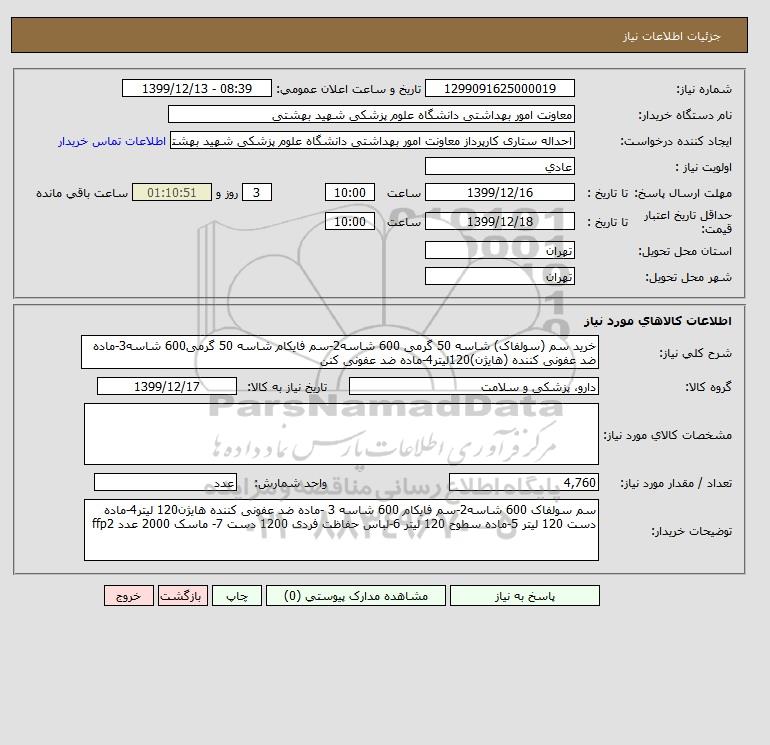Screen dimensions: 770x745
Task: Click the مهلت ارسال پاسخ label
Action: coord(683,193)
